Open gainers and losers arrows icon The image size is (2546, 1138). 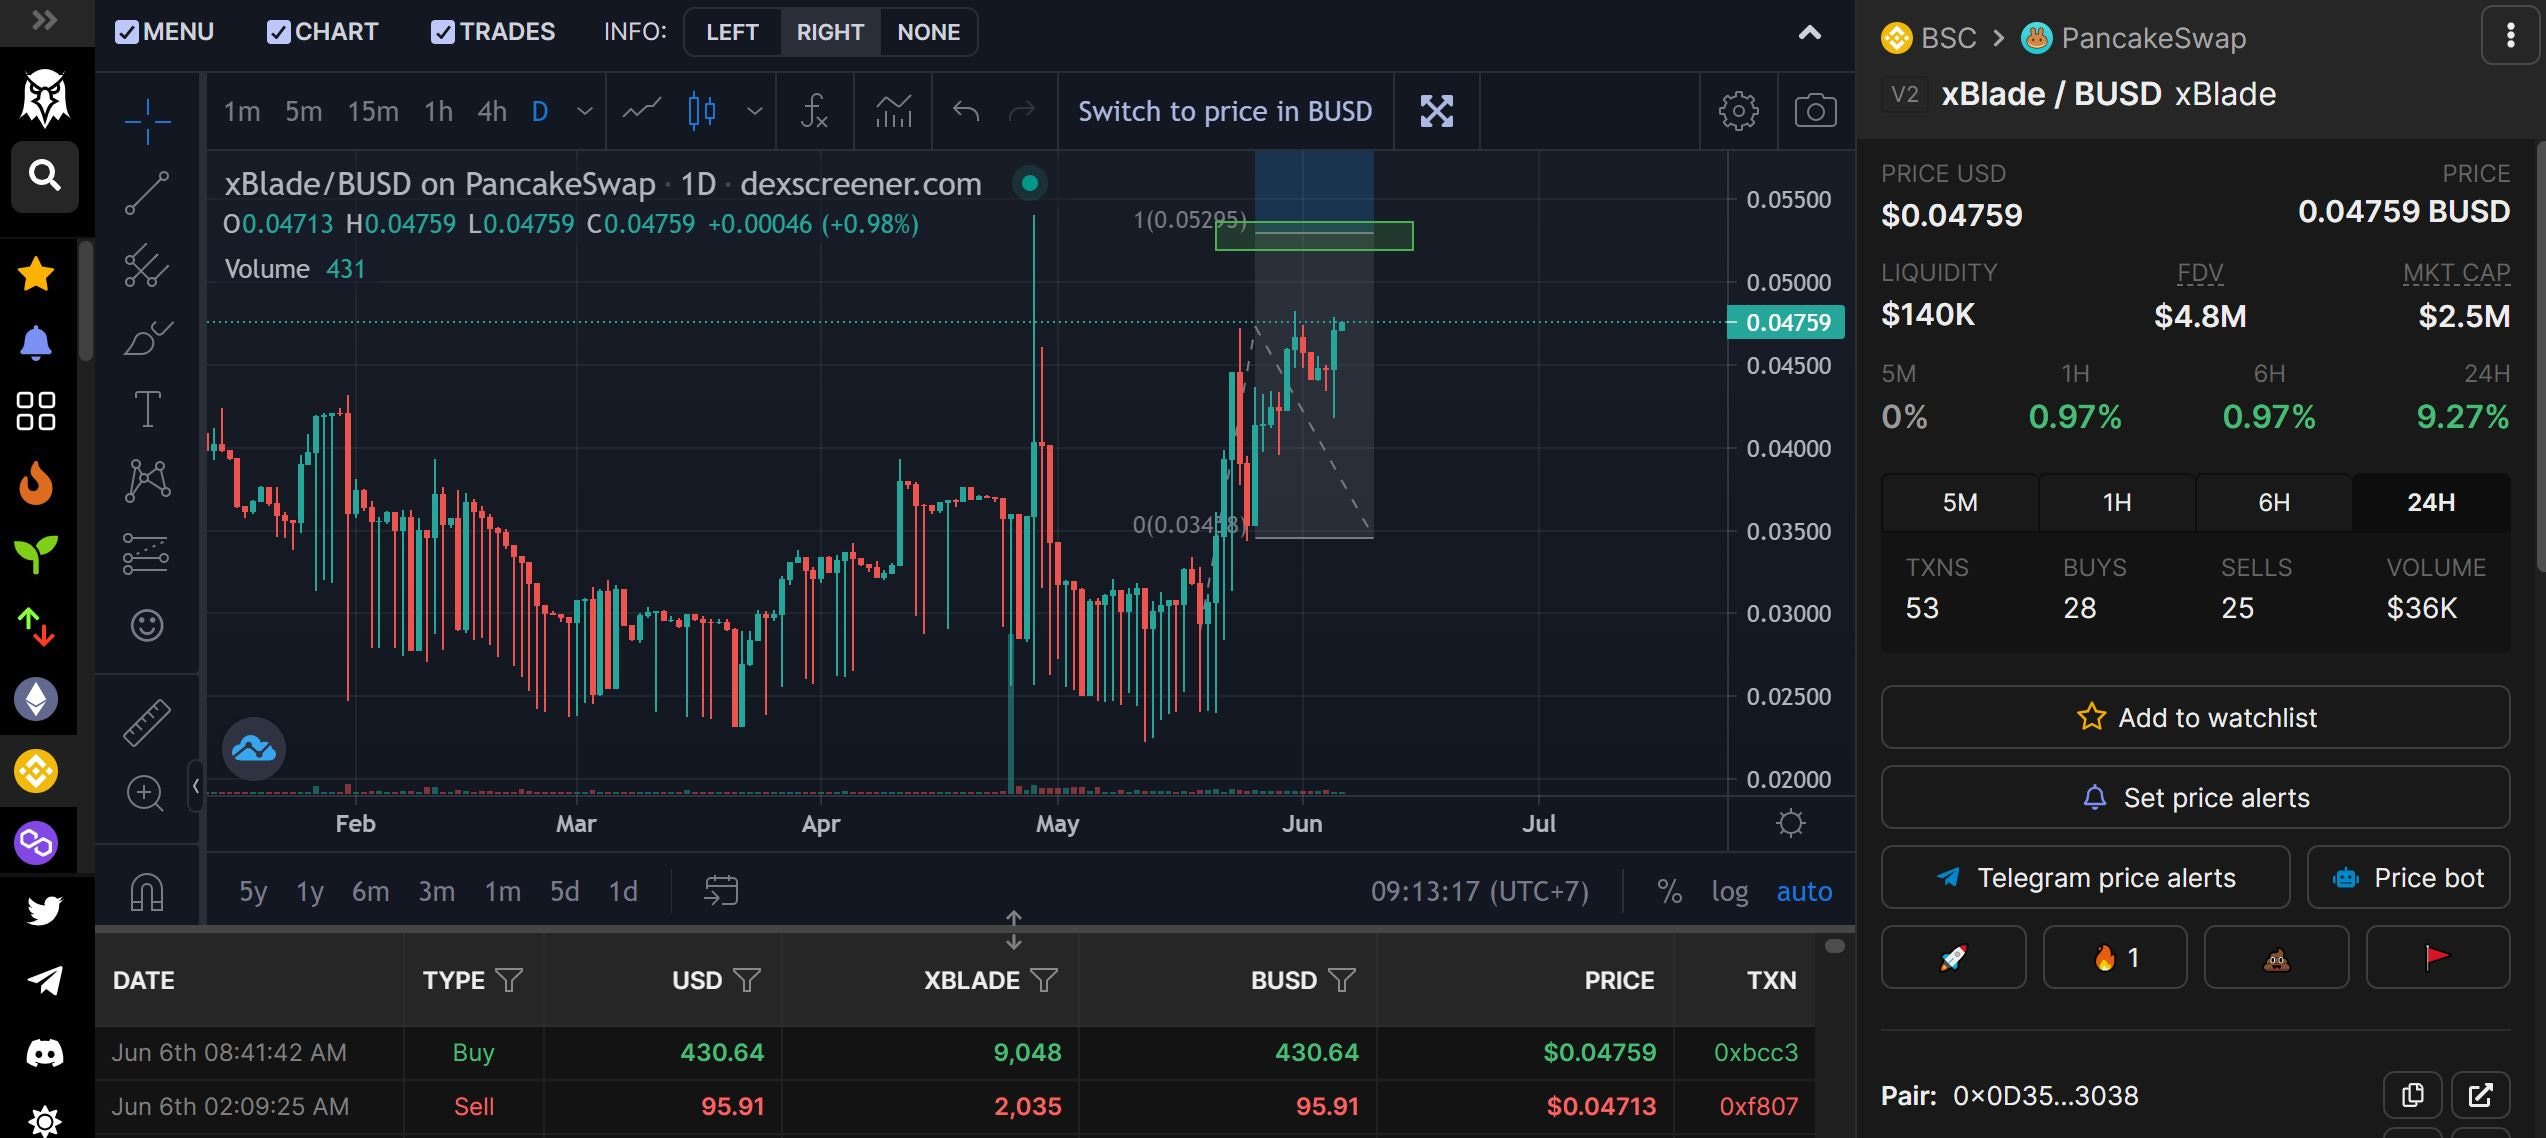click(x=36, y=627)
